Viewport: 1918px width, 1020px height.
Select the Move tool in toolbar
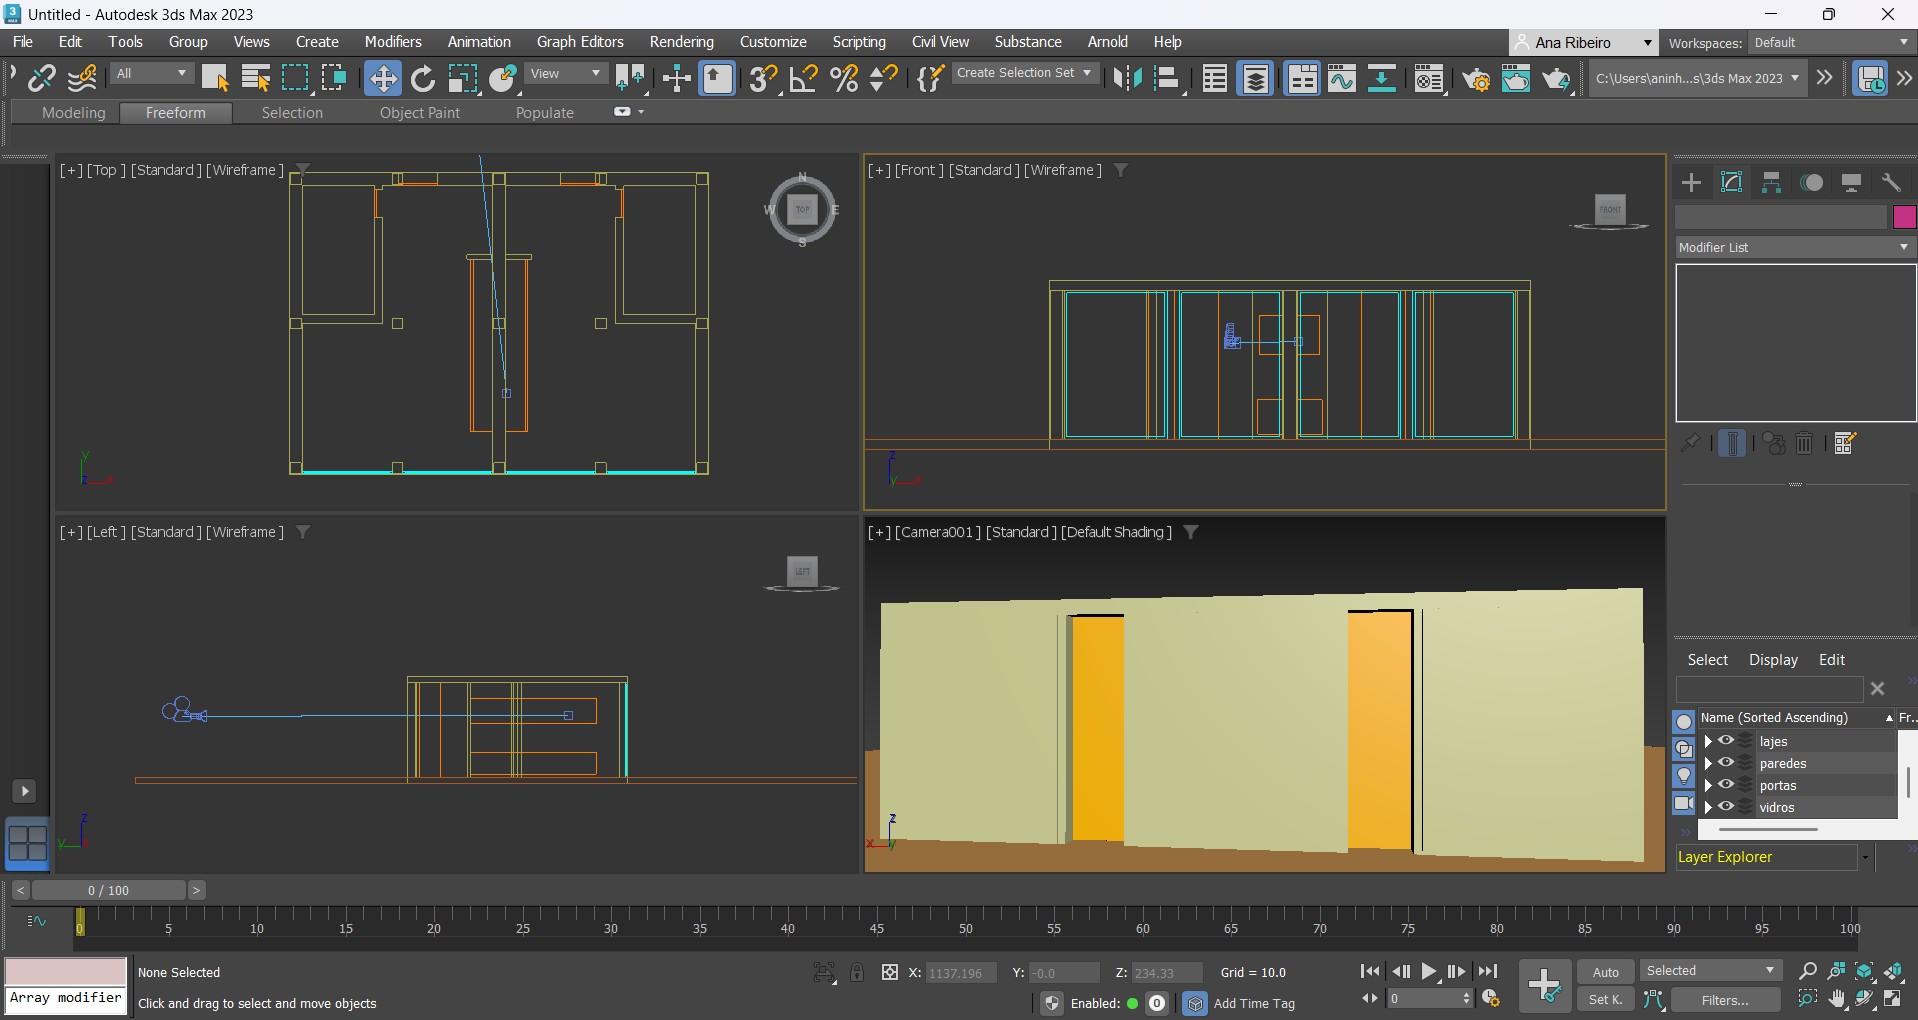coord(382,78)
